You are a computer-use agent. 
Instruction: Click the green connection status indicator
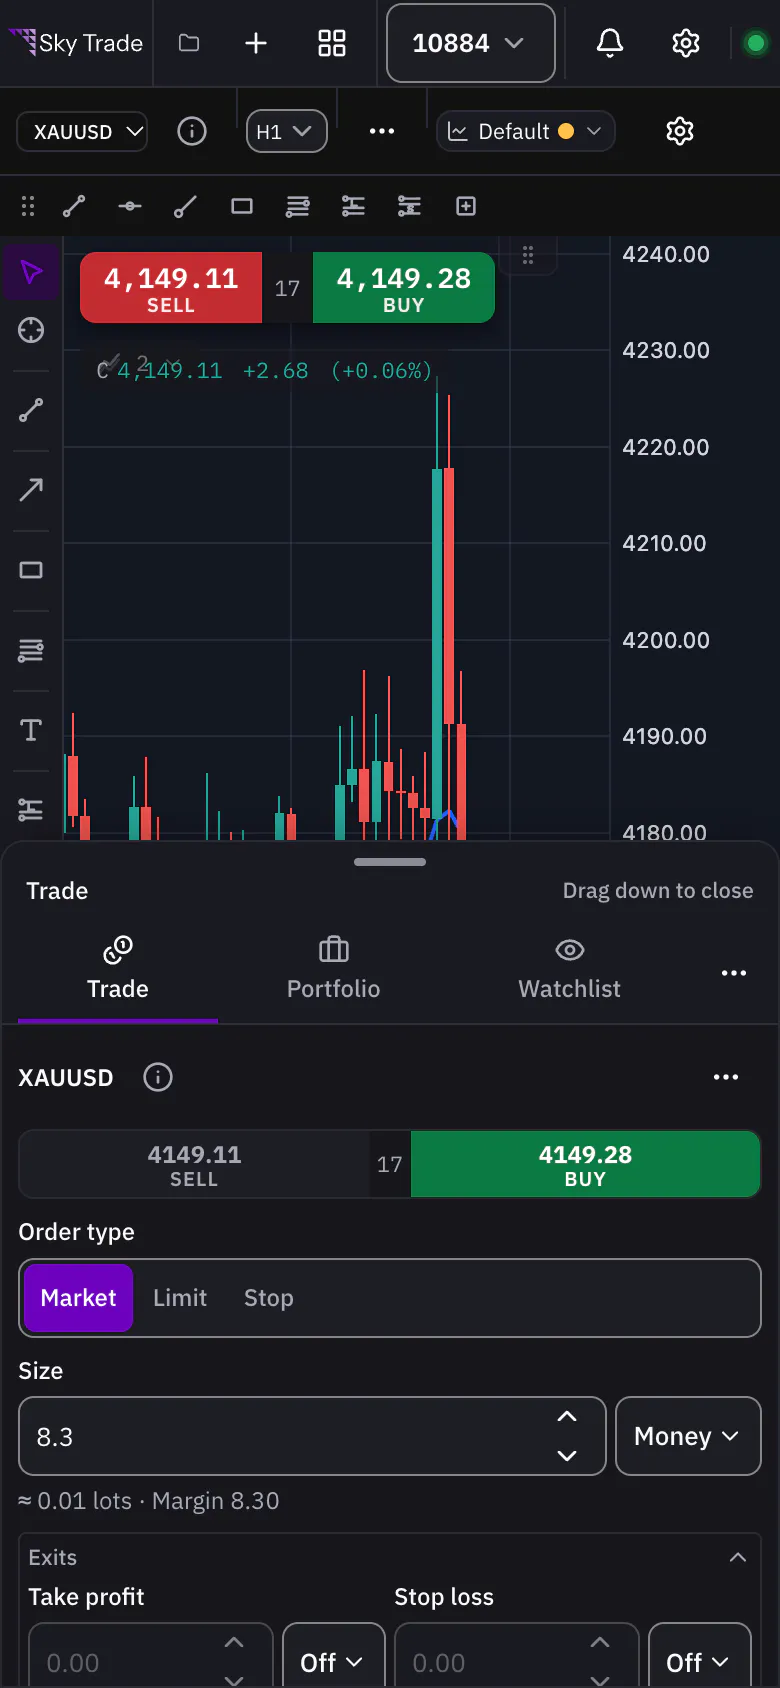tap(756, 43)
